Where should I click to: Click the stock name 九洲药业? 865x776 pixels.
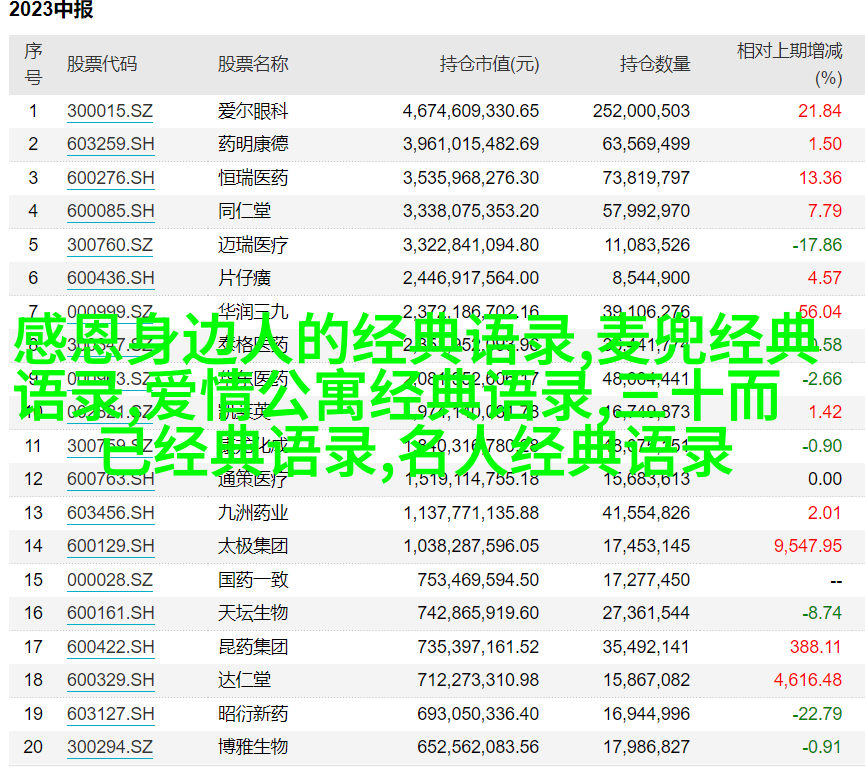pos(253,513)
